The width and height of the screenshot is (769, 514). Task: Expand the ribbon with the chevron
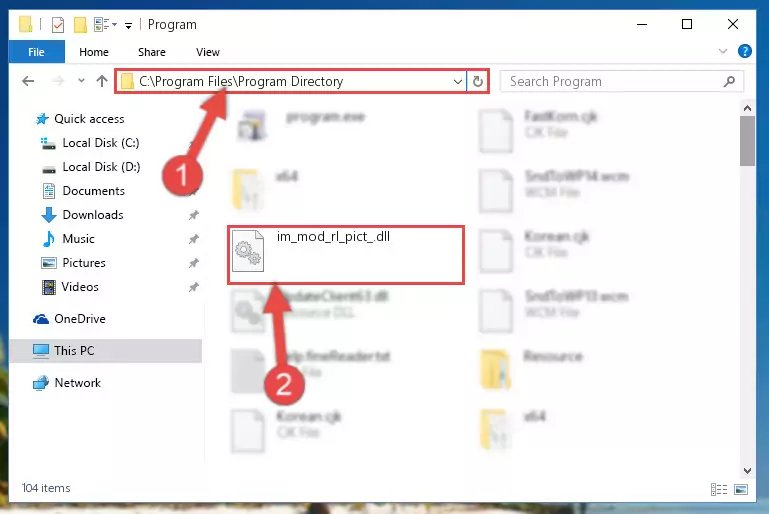722,51
